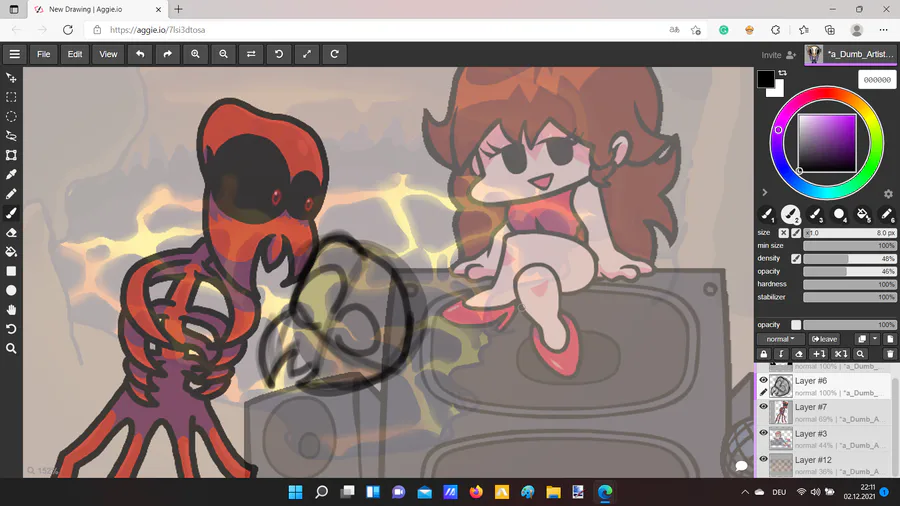The height and width of the screenshot is (506, 900).
Task: Open the hamburger main menu
Action: 14,54
